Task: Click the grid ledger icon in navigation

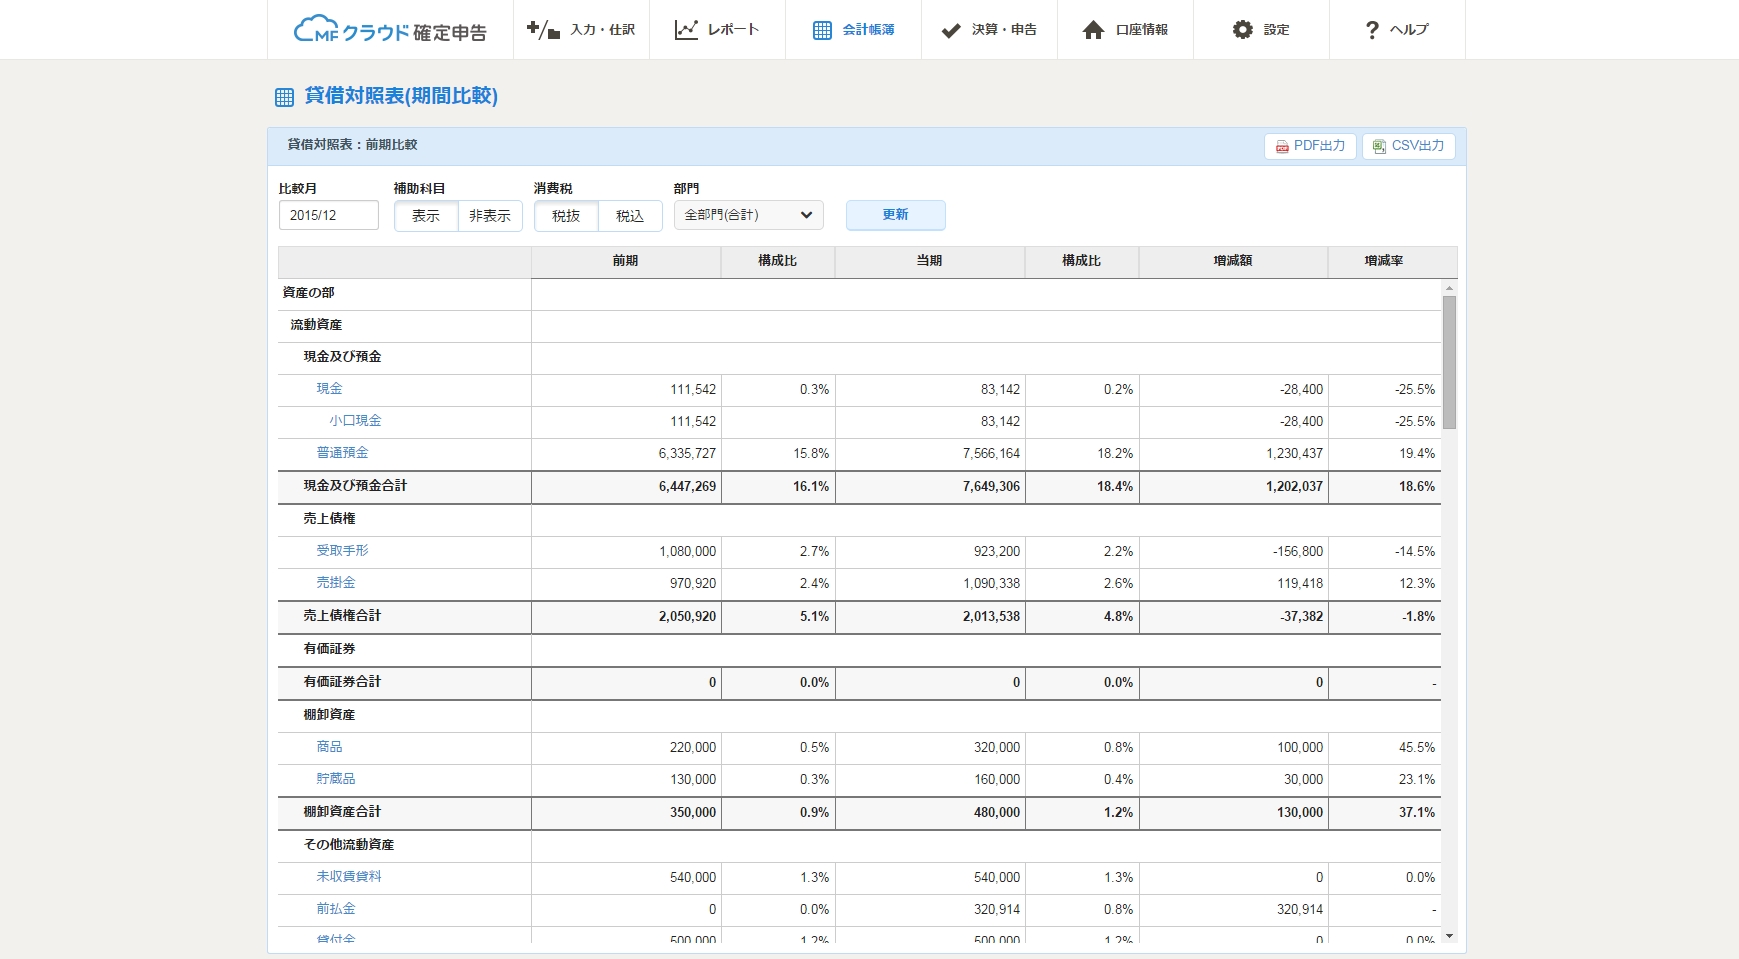Action: pos(822,30)
